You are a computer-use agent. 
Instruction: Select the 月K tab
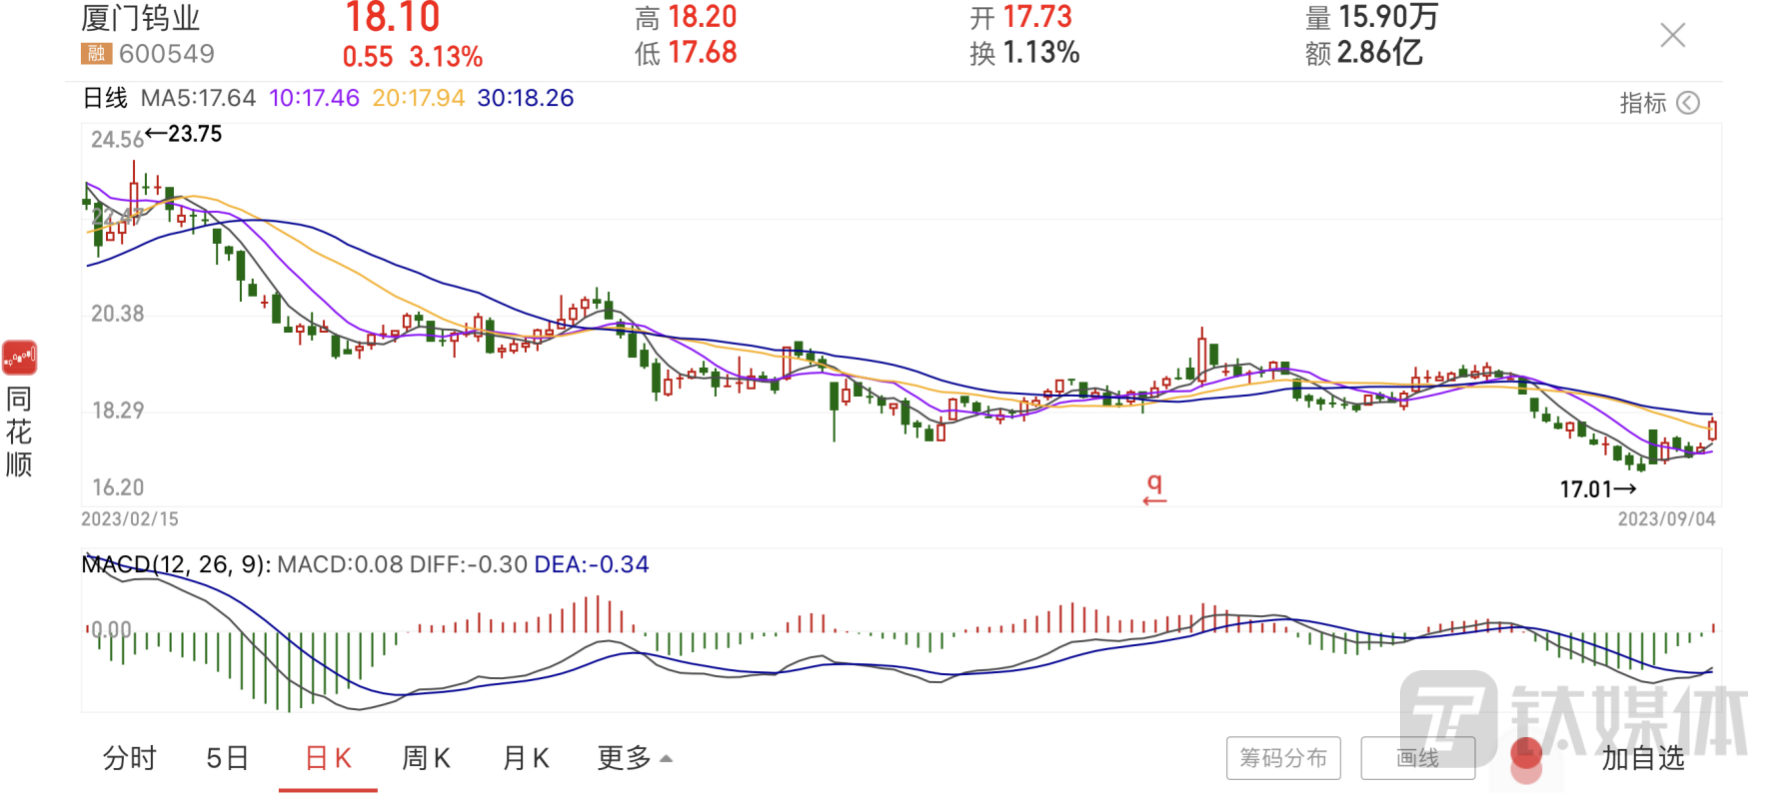coord(526,759)
